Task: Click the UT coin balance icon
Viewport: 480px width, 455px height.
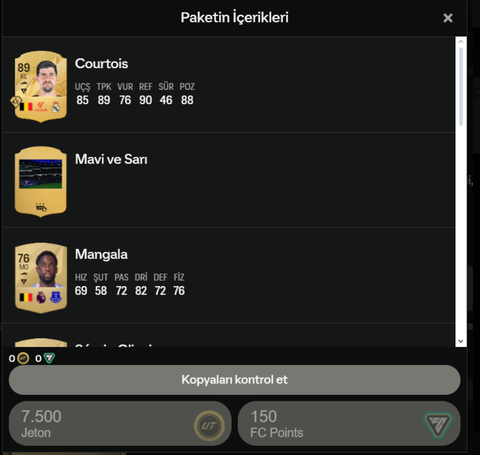Action: (x=23, y=358)
